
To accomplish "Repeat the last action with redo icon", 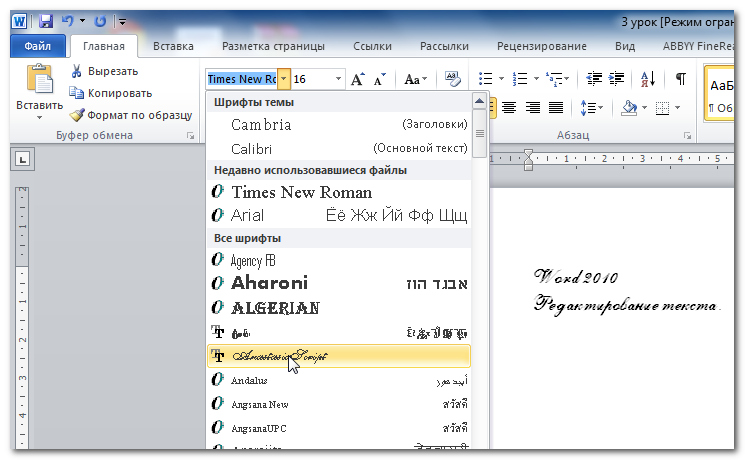I will tap(100, 21).
